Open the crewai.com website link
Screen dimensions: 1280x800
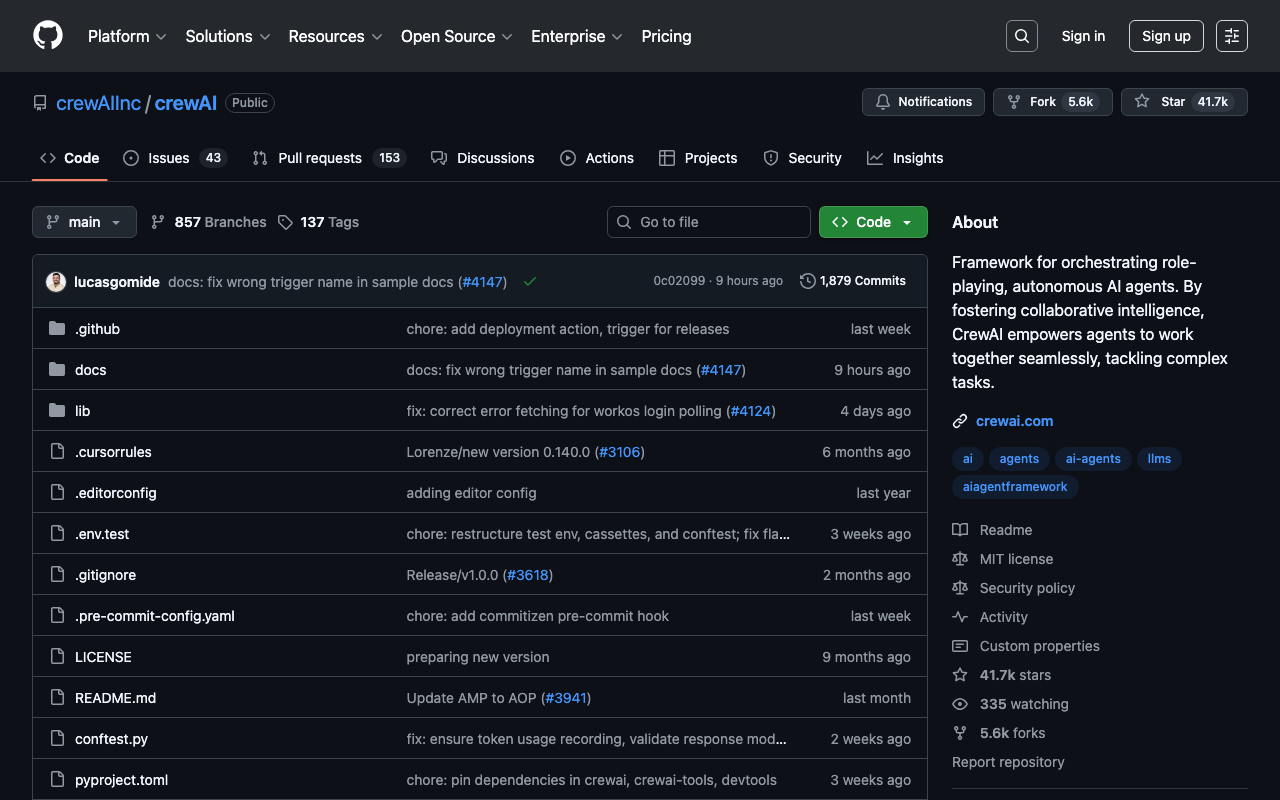(1014, 421)
